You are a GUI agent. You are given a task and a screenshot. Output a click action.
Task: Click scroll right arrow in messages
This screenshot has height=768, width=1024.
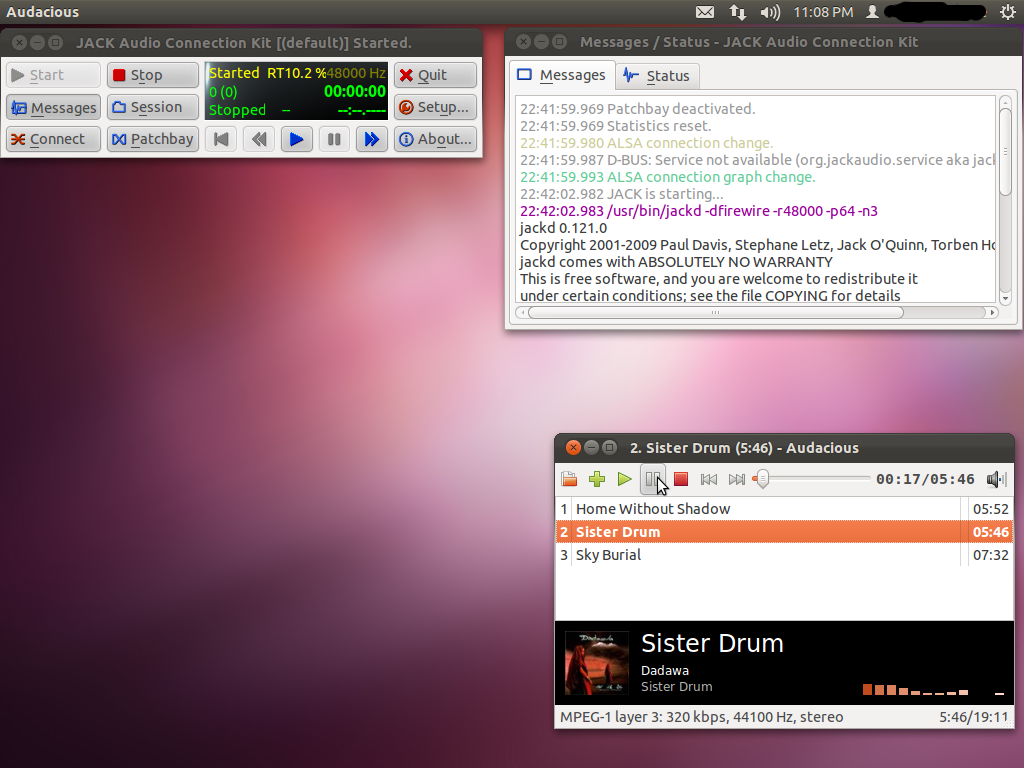click(x=992, y=312)
